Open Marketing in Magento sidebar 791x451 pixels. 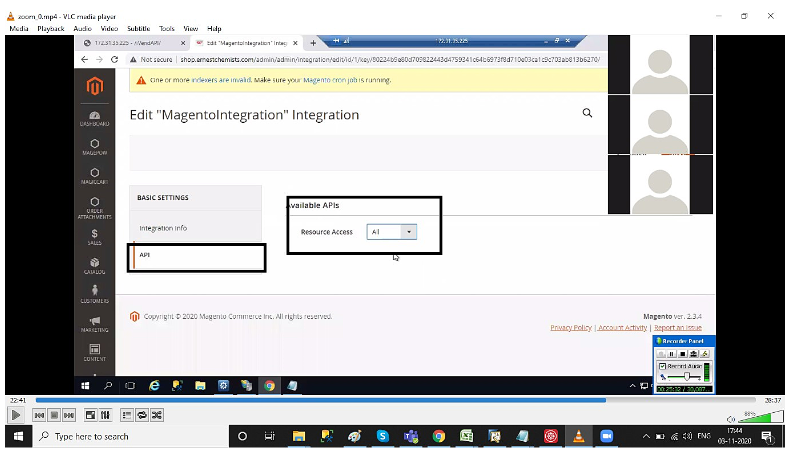[x=94, y=324]
